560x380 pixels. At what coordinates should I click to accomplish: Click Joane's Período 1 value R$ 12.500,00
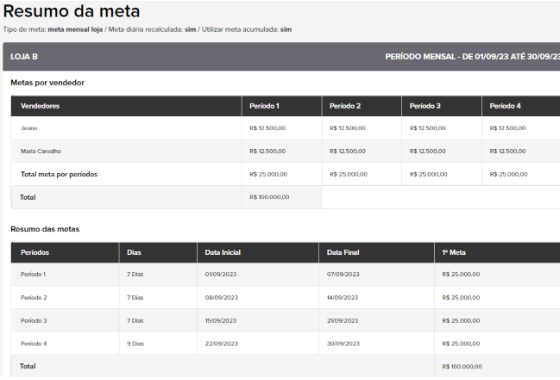(x=268, y=128)
